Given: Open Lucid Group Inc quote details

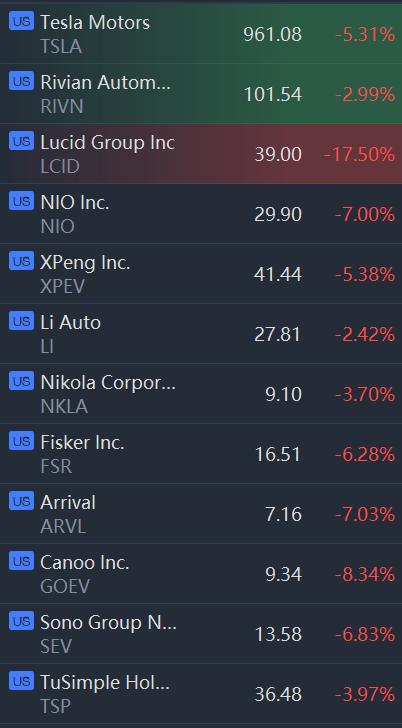Looking at the screenshot, I should (201, 154).
